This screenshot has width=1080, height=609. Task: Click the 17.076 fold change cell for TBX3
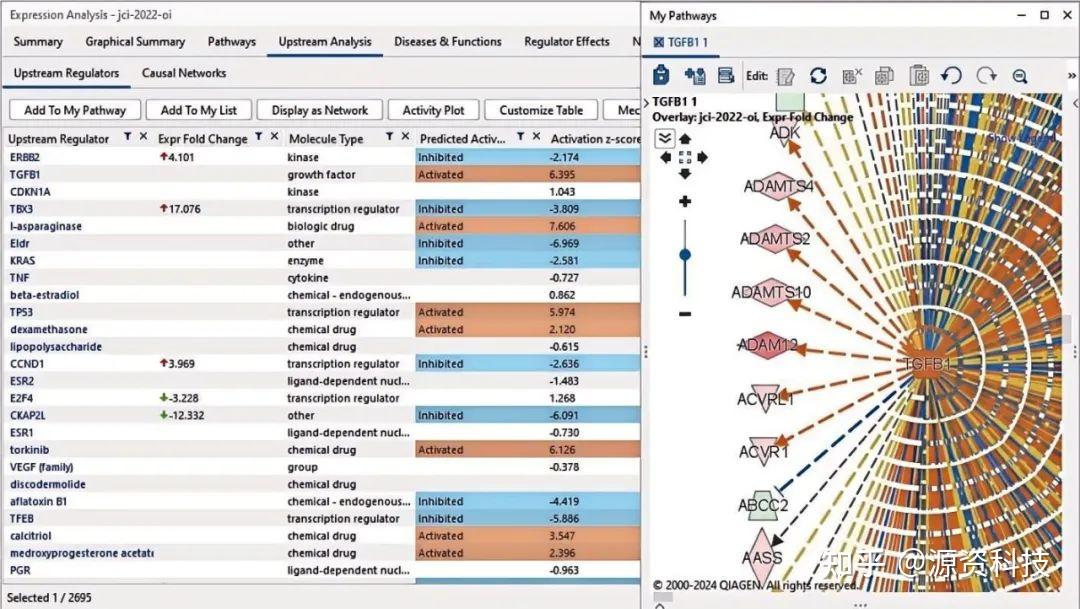click(x=180, y=209)
